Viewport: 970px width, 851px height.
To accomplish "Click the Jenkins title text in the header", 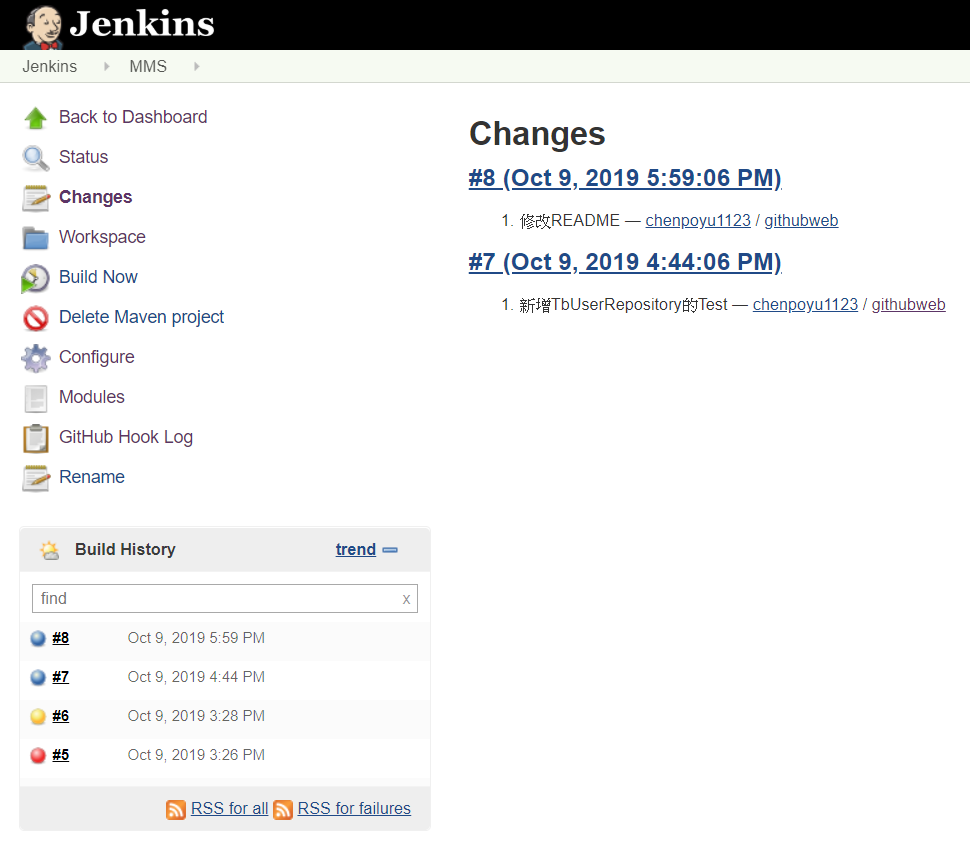I will 142,24.
